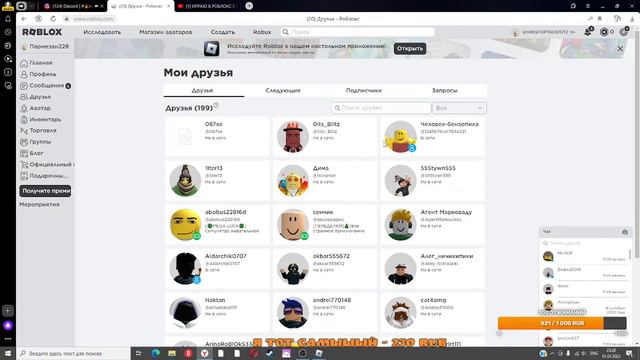Open the Подарочные cards sidebar item

pyautogui.click(x=44, y=176)
